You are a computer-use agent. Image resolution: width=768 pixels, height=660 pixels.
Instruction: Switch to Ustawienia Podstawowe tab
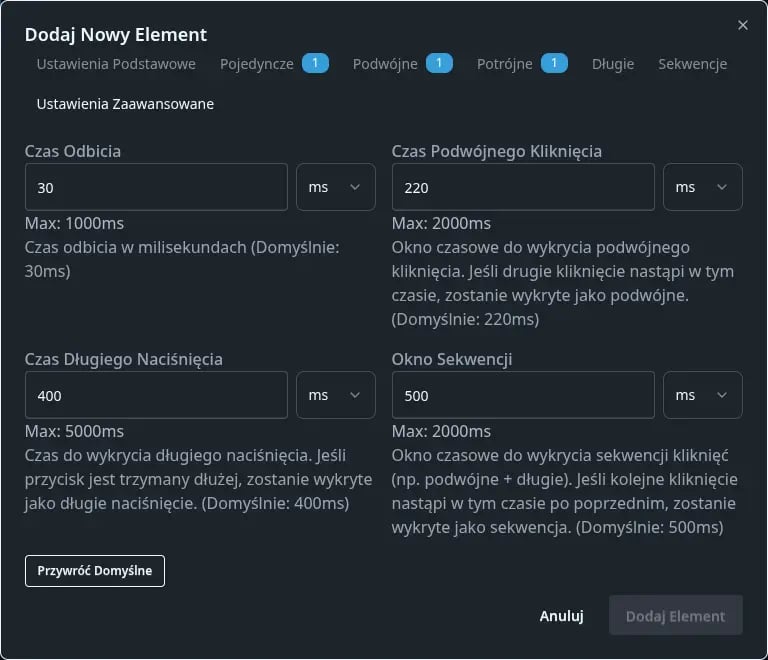(116, 64)
